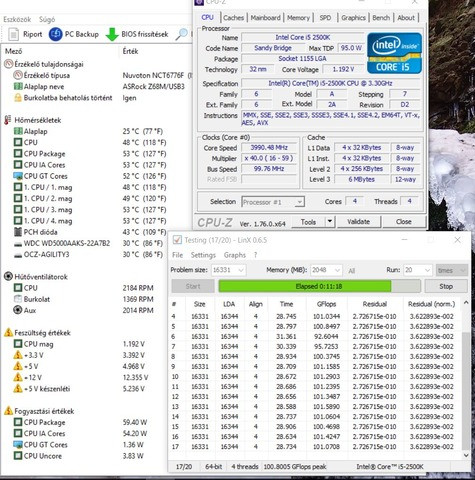Screen dimensions: 475x480
Task: Click the PCH dióda chip icon
Action: [18, 232]
